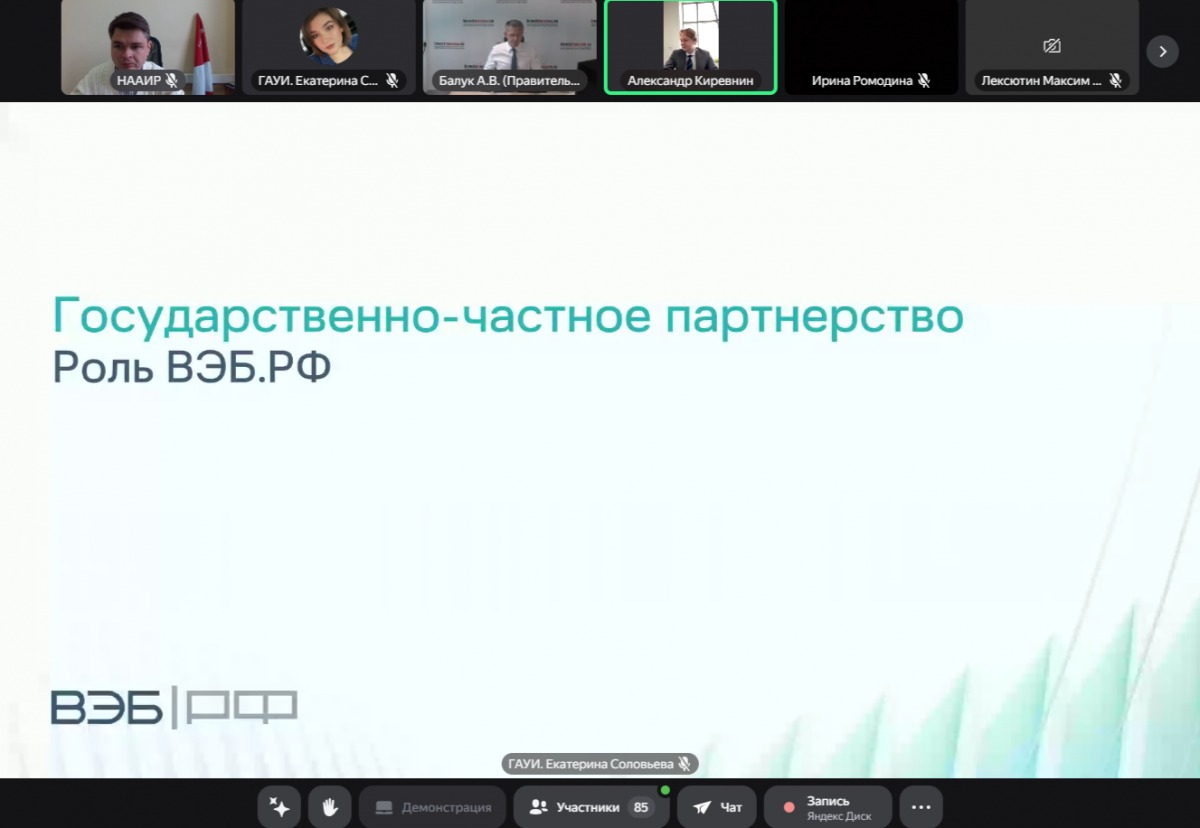Click the ВЭБ.РФ logo on slide

[174, 707]
